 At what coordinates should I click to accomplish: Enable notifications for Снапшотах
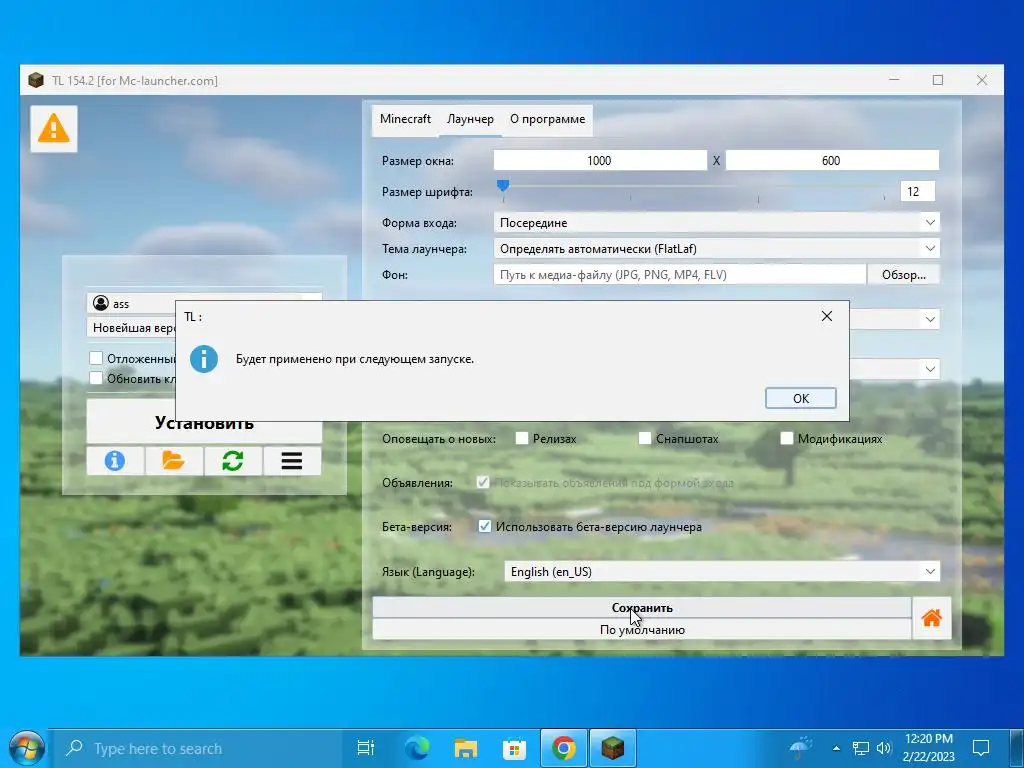click(x=645, y=438)
